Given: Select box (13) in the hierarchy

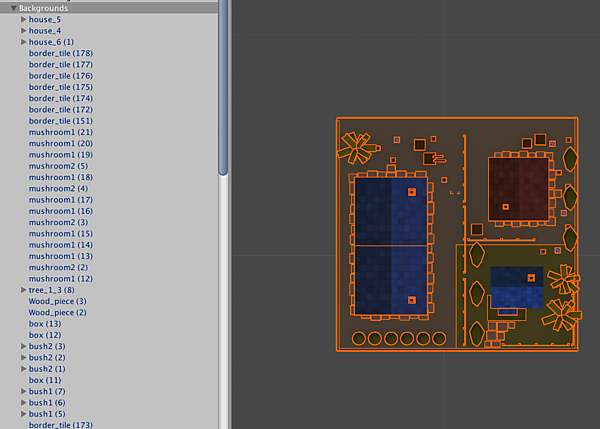Looking at the screenshot, I should tap(45, 323).
